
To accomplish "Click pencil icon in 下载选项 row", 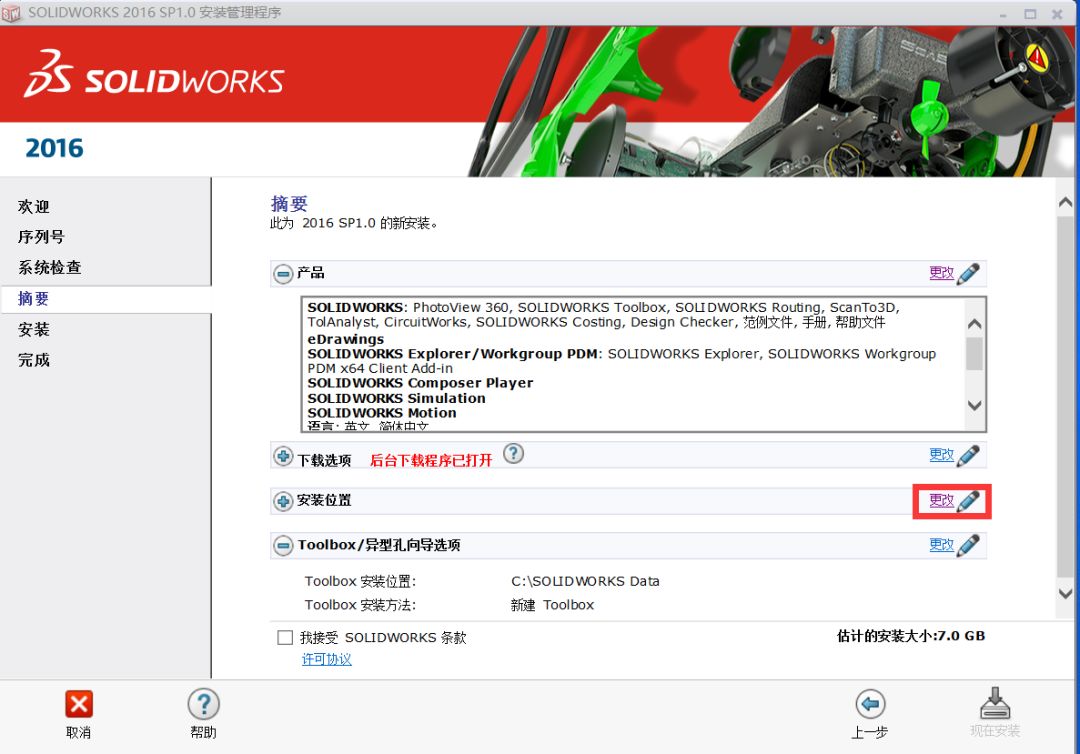I will 968,455.
